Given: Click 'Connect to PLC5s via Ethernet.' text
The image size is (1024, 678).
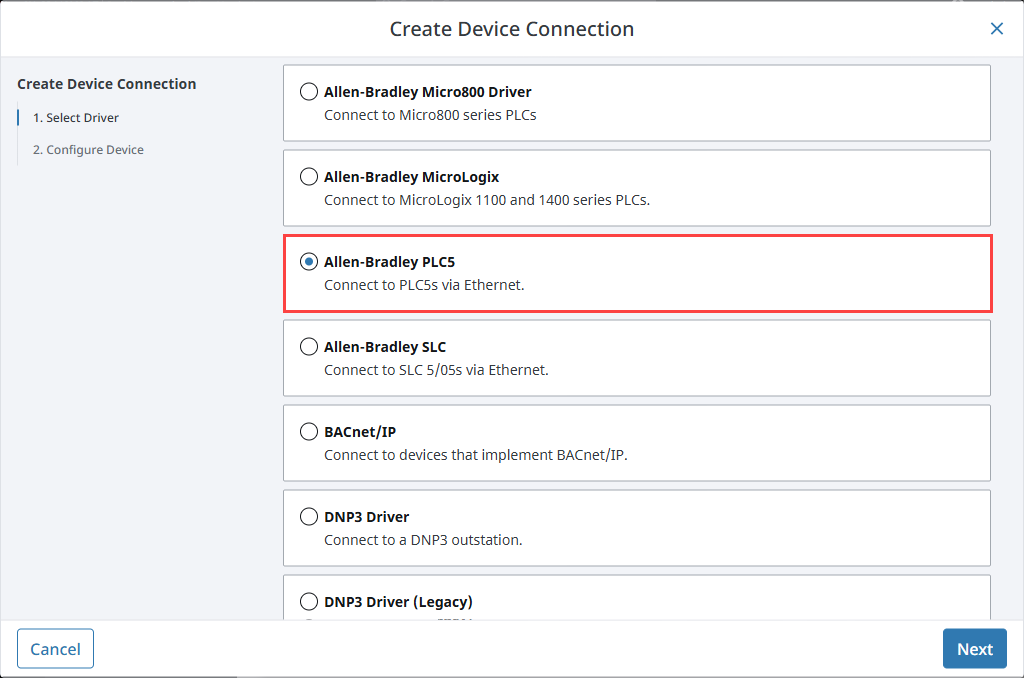Looking at the screenshot, I should (x=424, y=285).
